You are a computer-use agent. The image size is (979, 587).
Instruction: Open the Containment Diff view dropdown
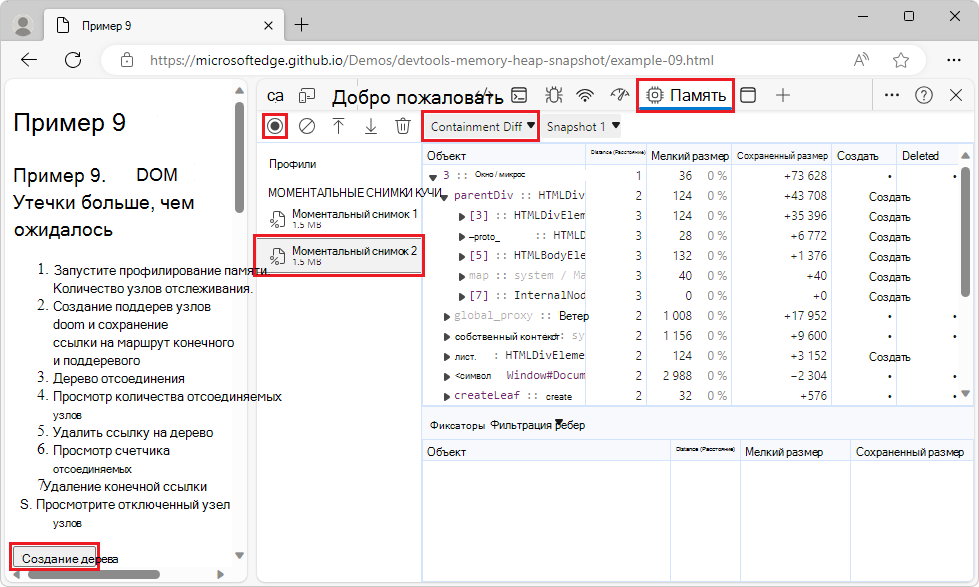(x=481, y=127)
